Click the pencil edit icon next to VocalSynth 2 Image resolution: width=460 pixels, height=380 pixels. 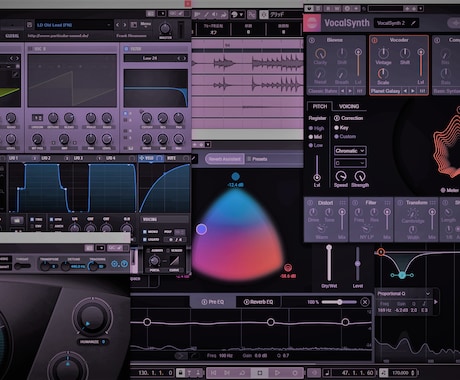tap(413, 23)
